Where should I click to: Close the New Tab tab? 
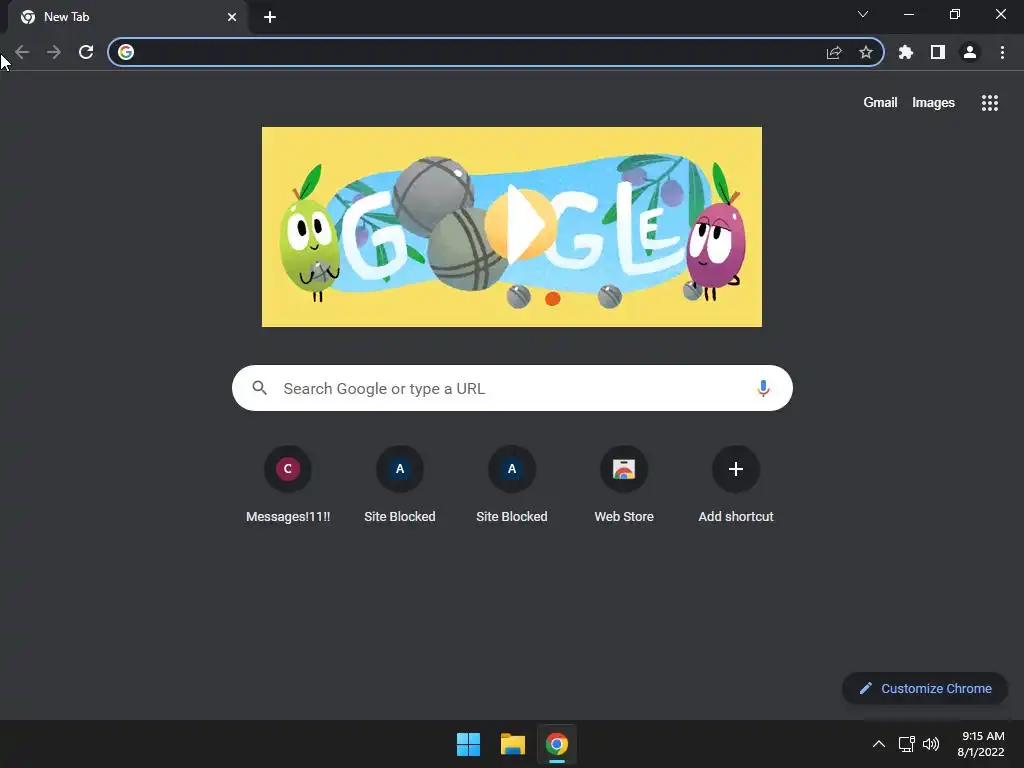pos(232,17)
